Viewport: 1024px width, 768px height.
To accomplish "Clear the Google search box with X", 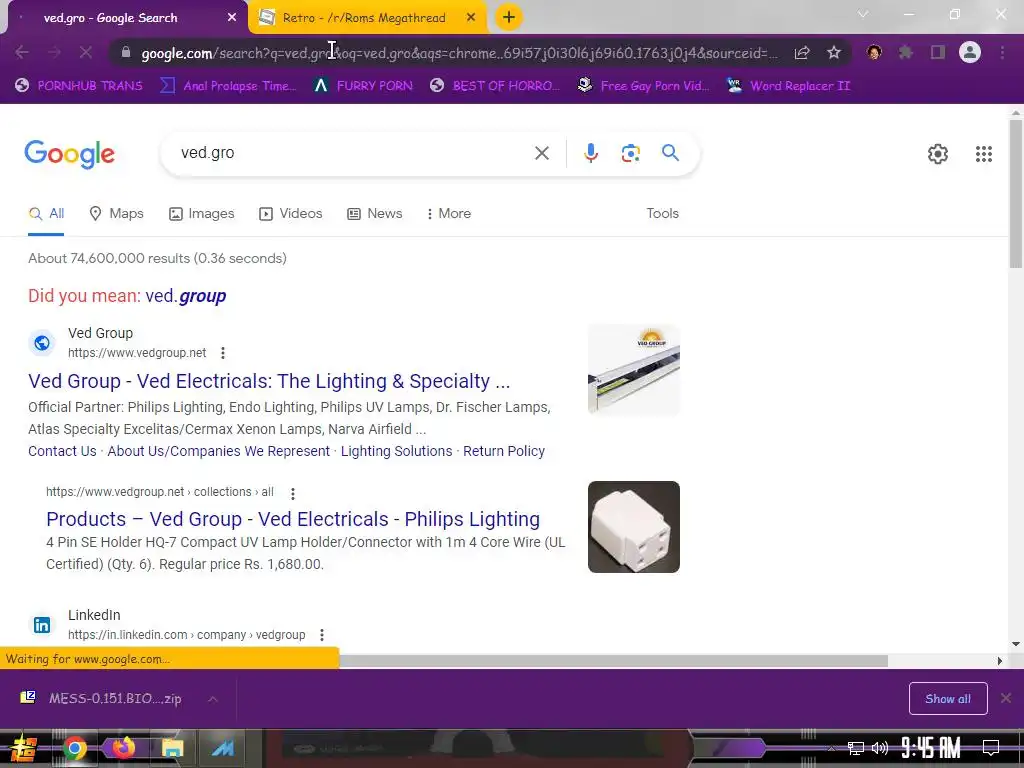I will 541,153.
